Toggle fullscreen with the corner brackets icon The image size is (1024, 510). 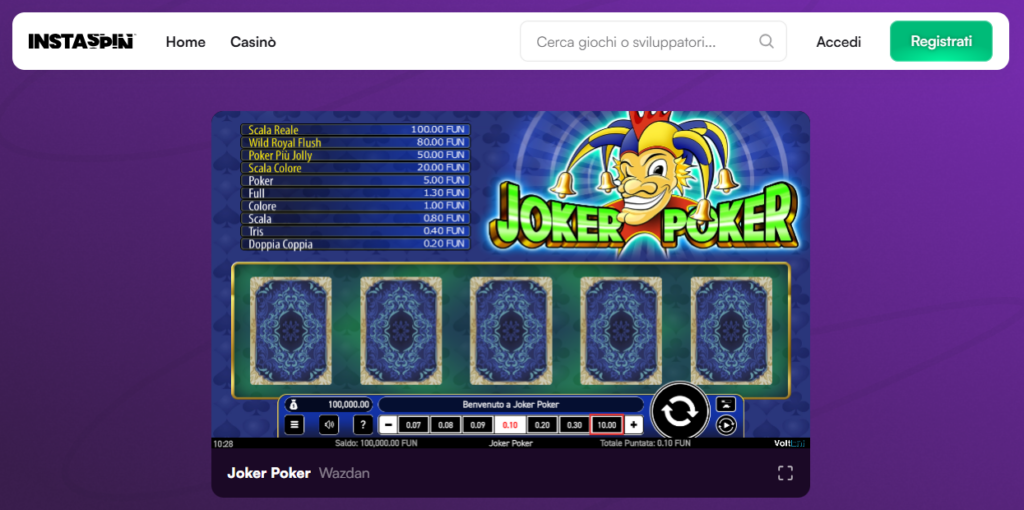[785, 473]
